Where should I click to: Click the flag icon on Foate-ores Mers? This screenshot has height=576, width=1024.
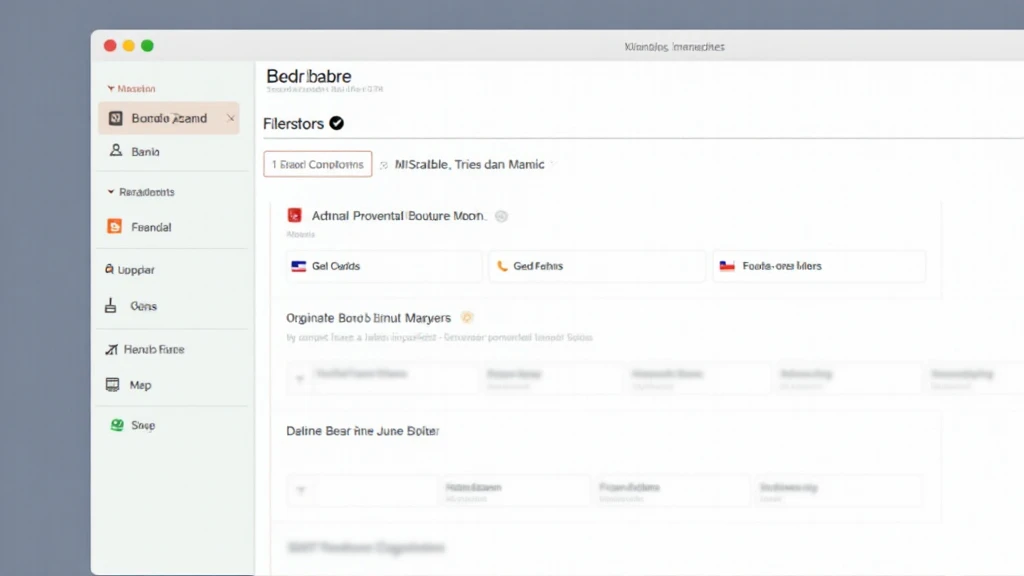tap(727, 266)
